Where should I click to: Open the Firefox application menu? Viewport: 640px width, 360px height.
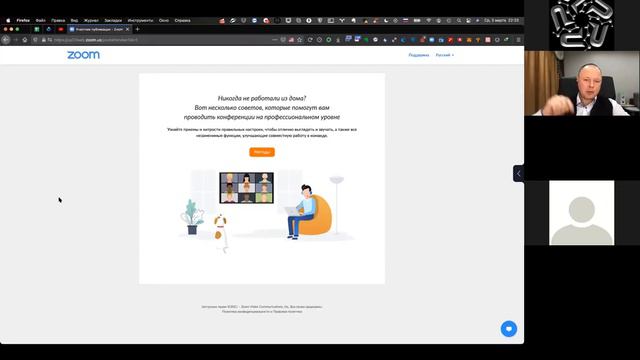pyautogui.click(x=23, y=20)
